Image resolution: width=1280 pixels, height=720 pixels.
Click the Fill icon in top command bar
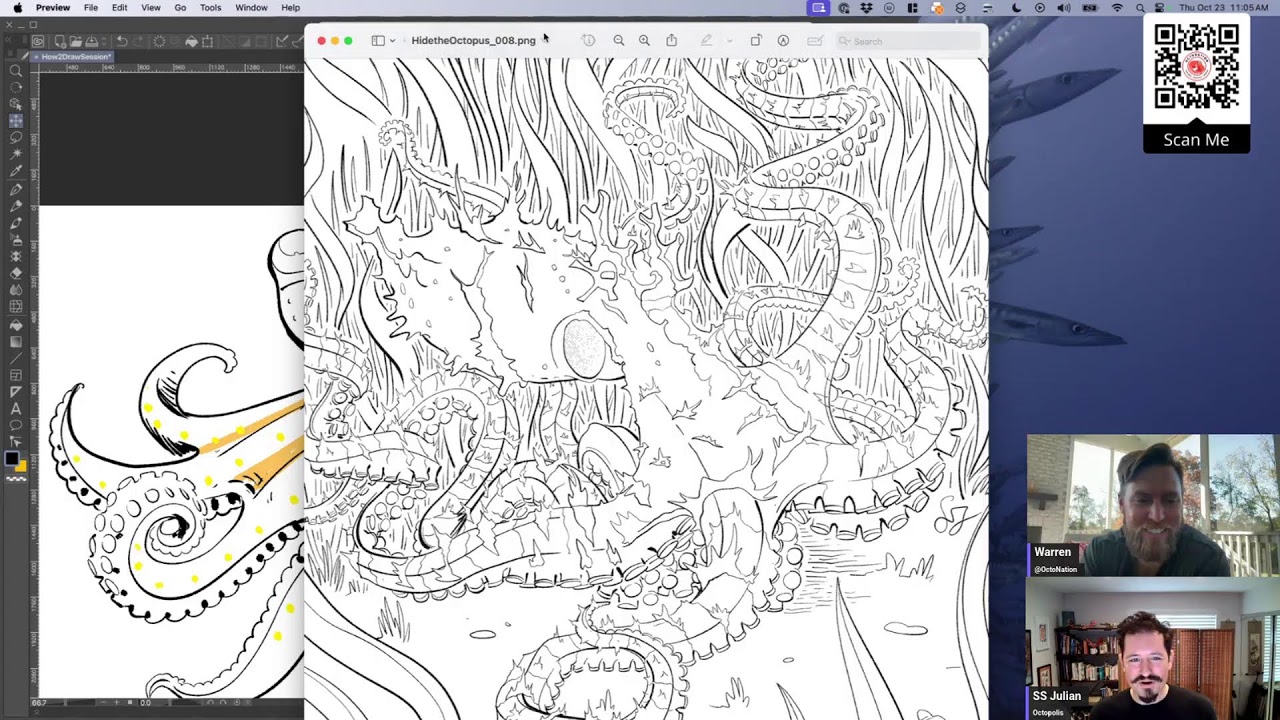[191, 41]
